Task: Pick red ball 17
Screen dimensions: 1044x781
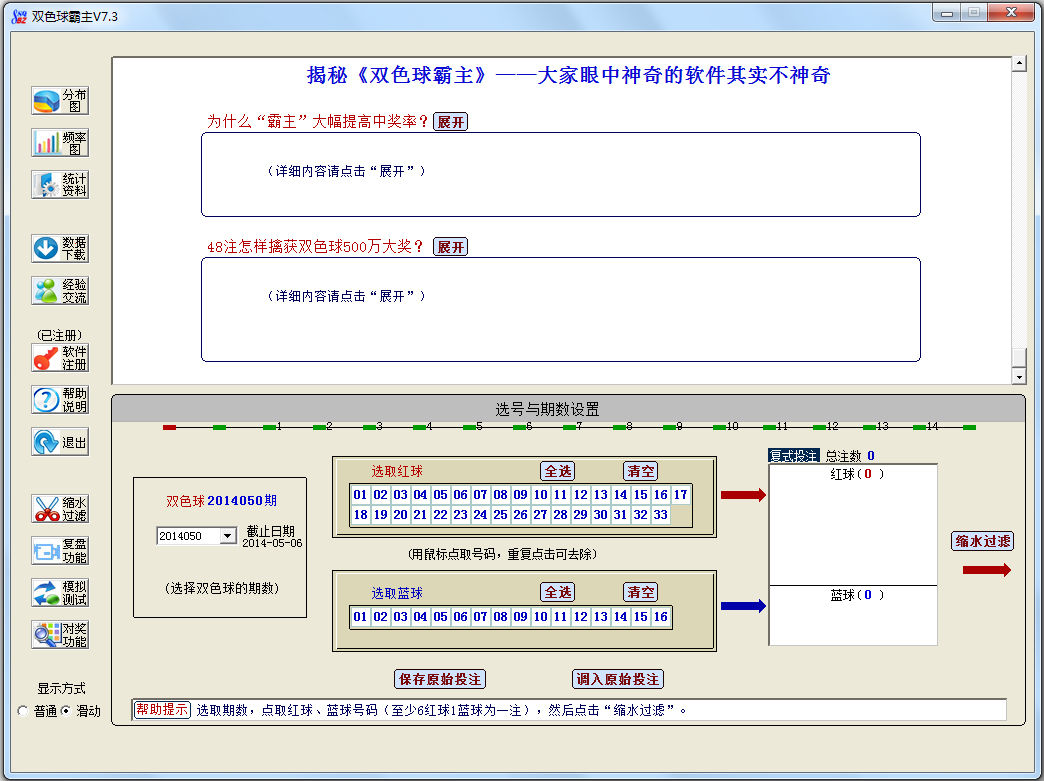Action: click(680, 495)
